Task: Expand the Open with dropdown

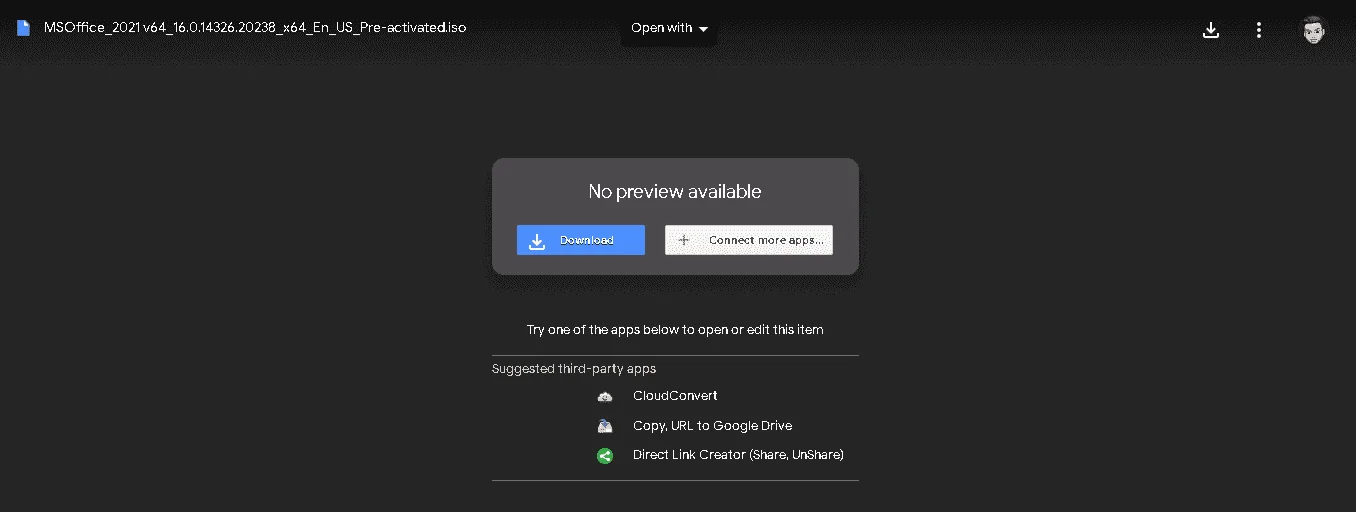Action: [x=669, y=28]
